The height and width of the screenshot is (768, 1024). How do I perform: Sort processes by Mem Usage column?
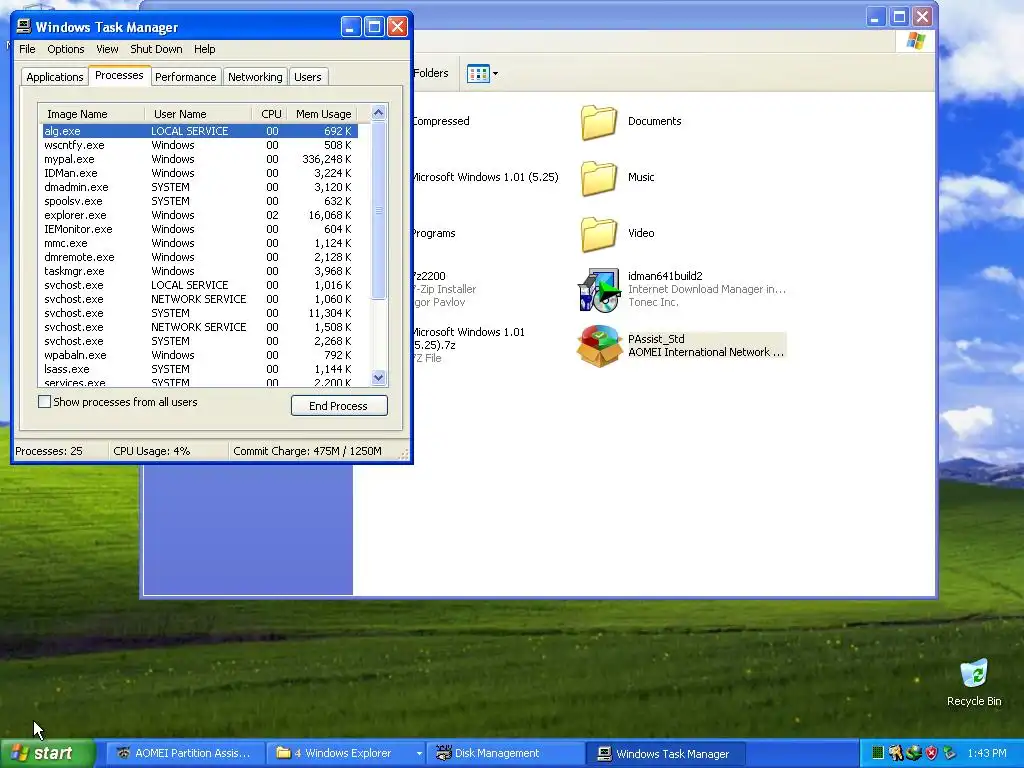pos(323,114)
